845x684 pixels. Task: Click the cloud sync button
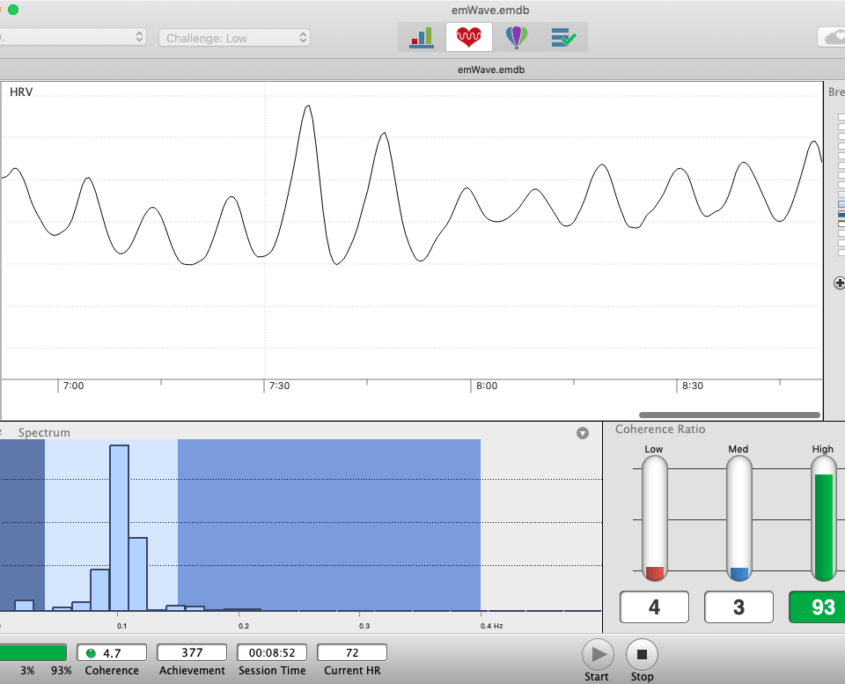[x=832, y=37]
